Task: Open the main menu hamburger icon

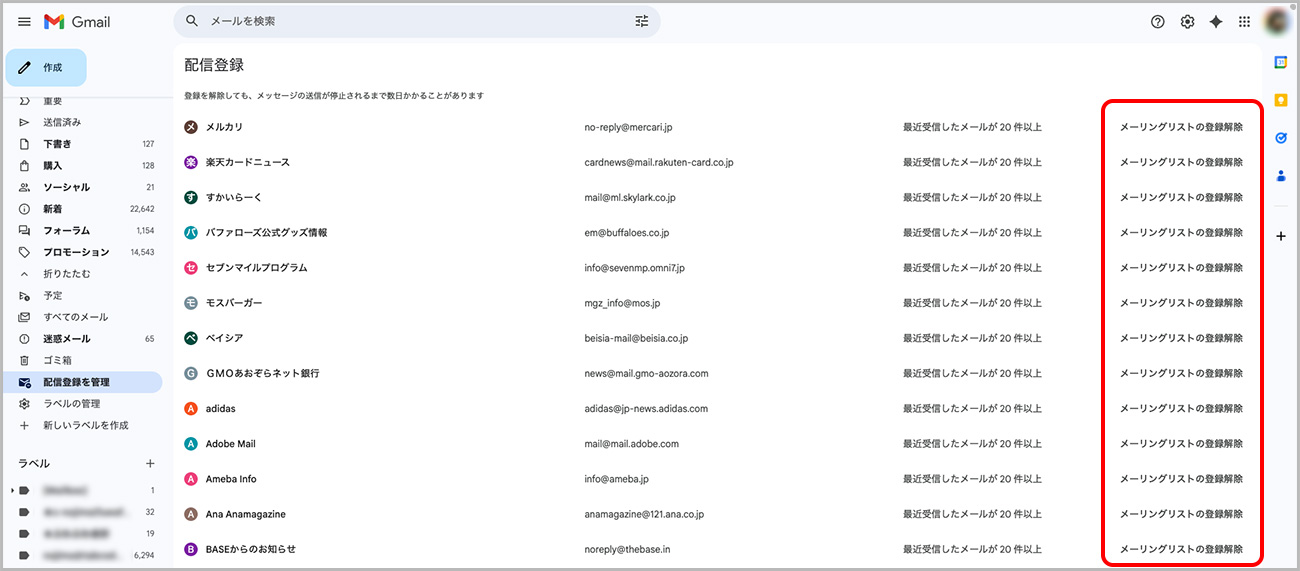Action: [25, 22]
